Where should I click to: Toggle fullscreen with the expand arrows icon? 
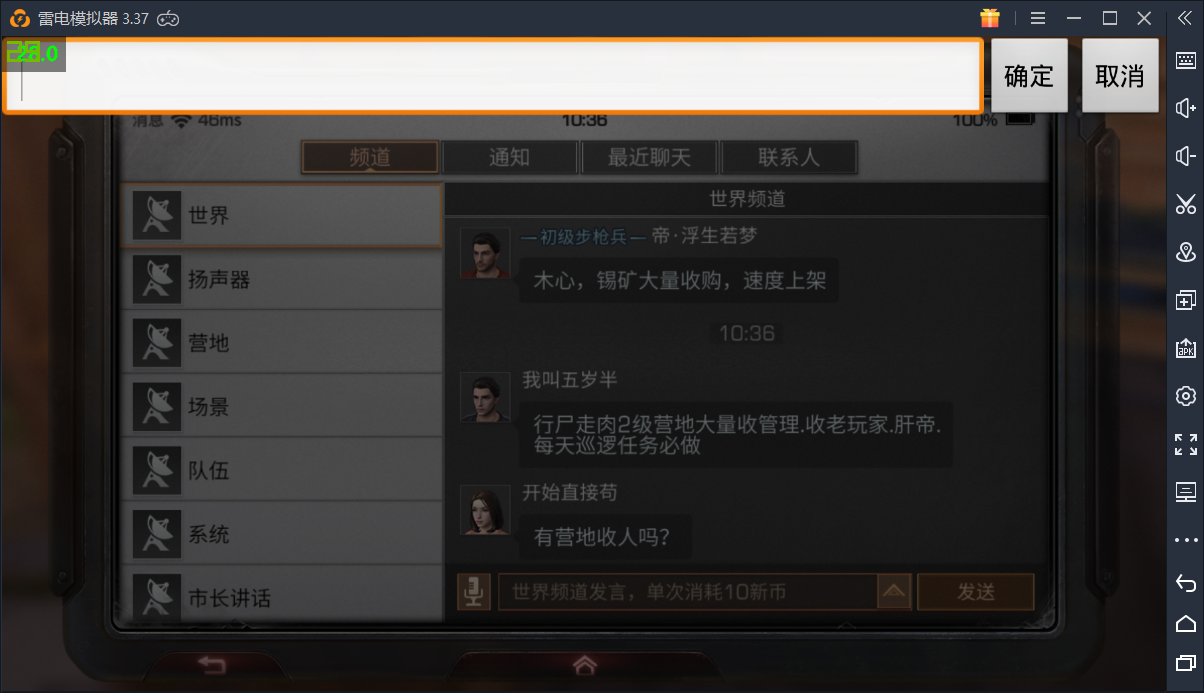(x=1185, y=443)
